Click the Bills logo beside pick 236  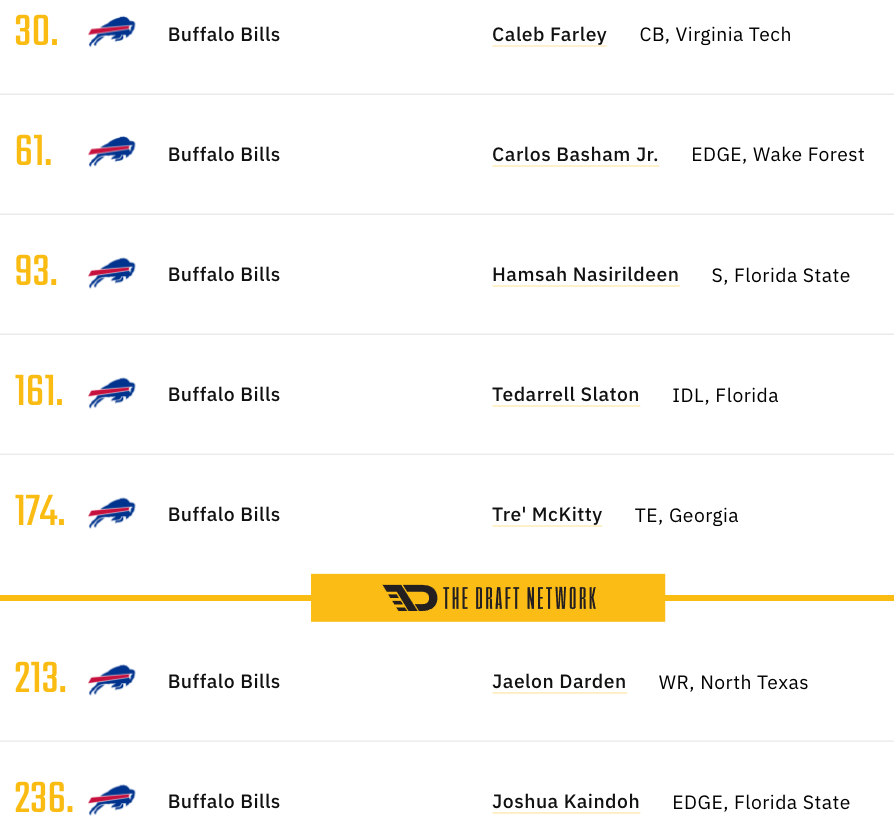click(112, 799)
